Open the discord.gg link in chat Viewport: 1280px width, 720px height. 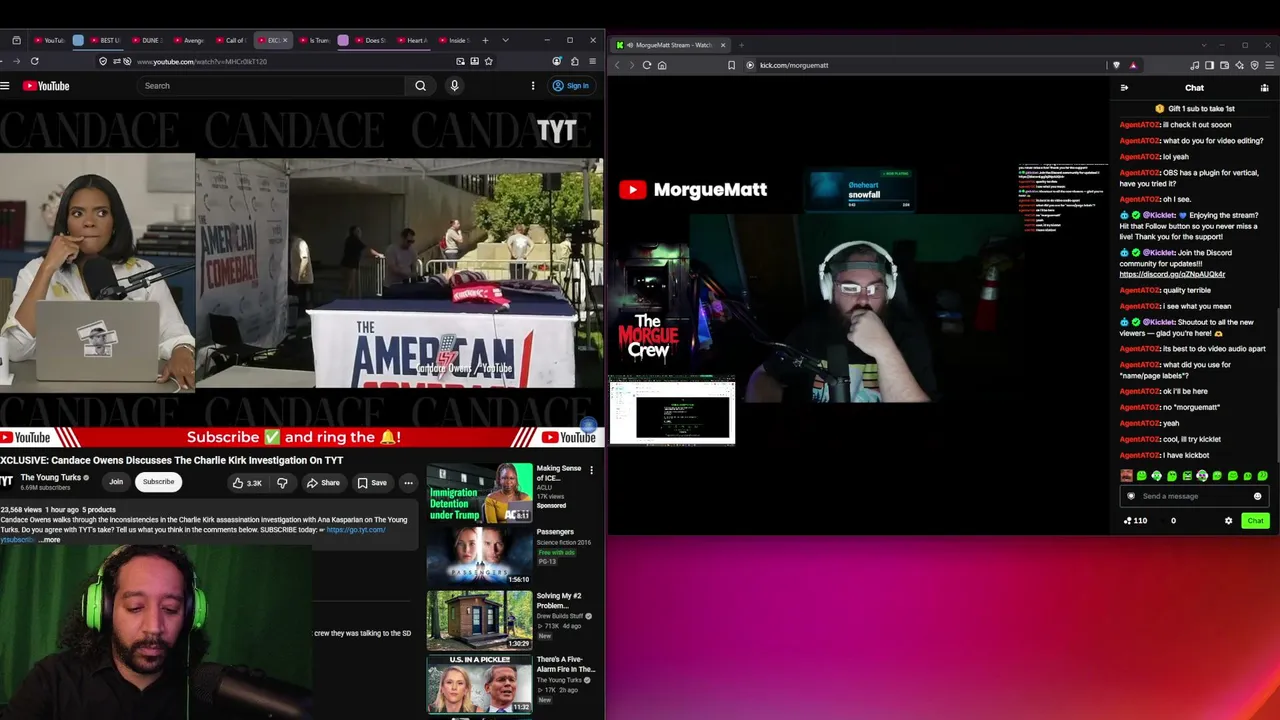(1172, 274)
